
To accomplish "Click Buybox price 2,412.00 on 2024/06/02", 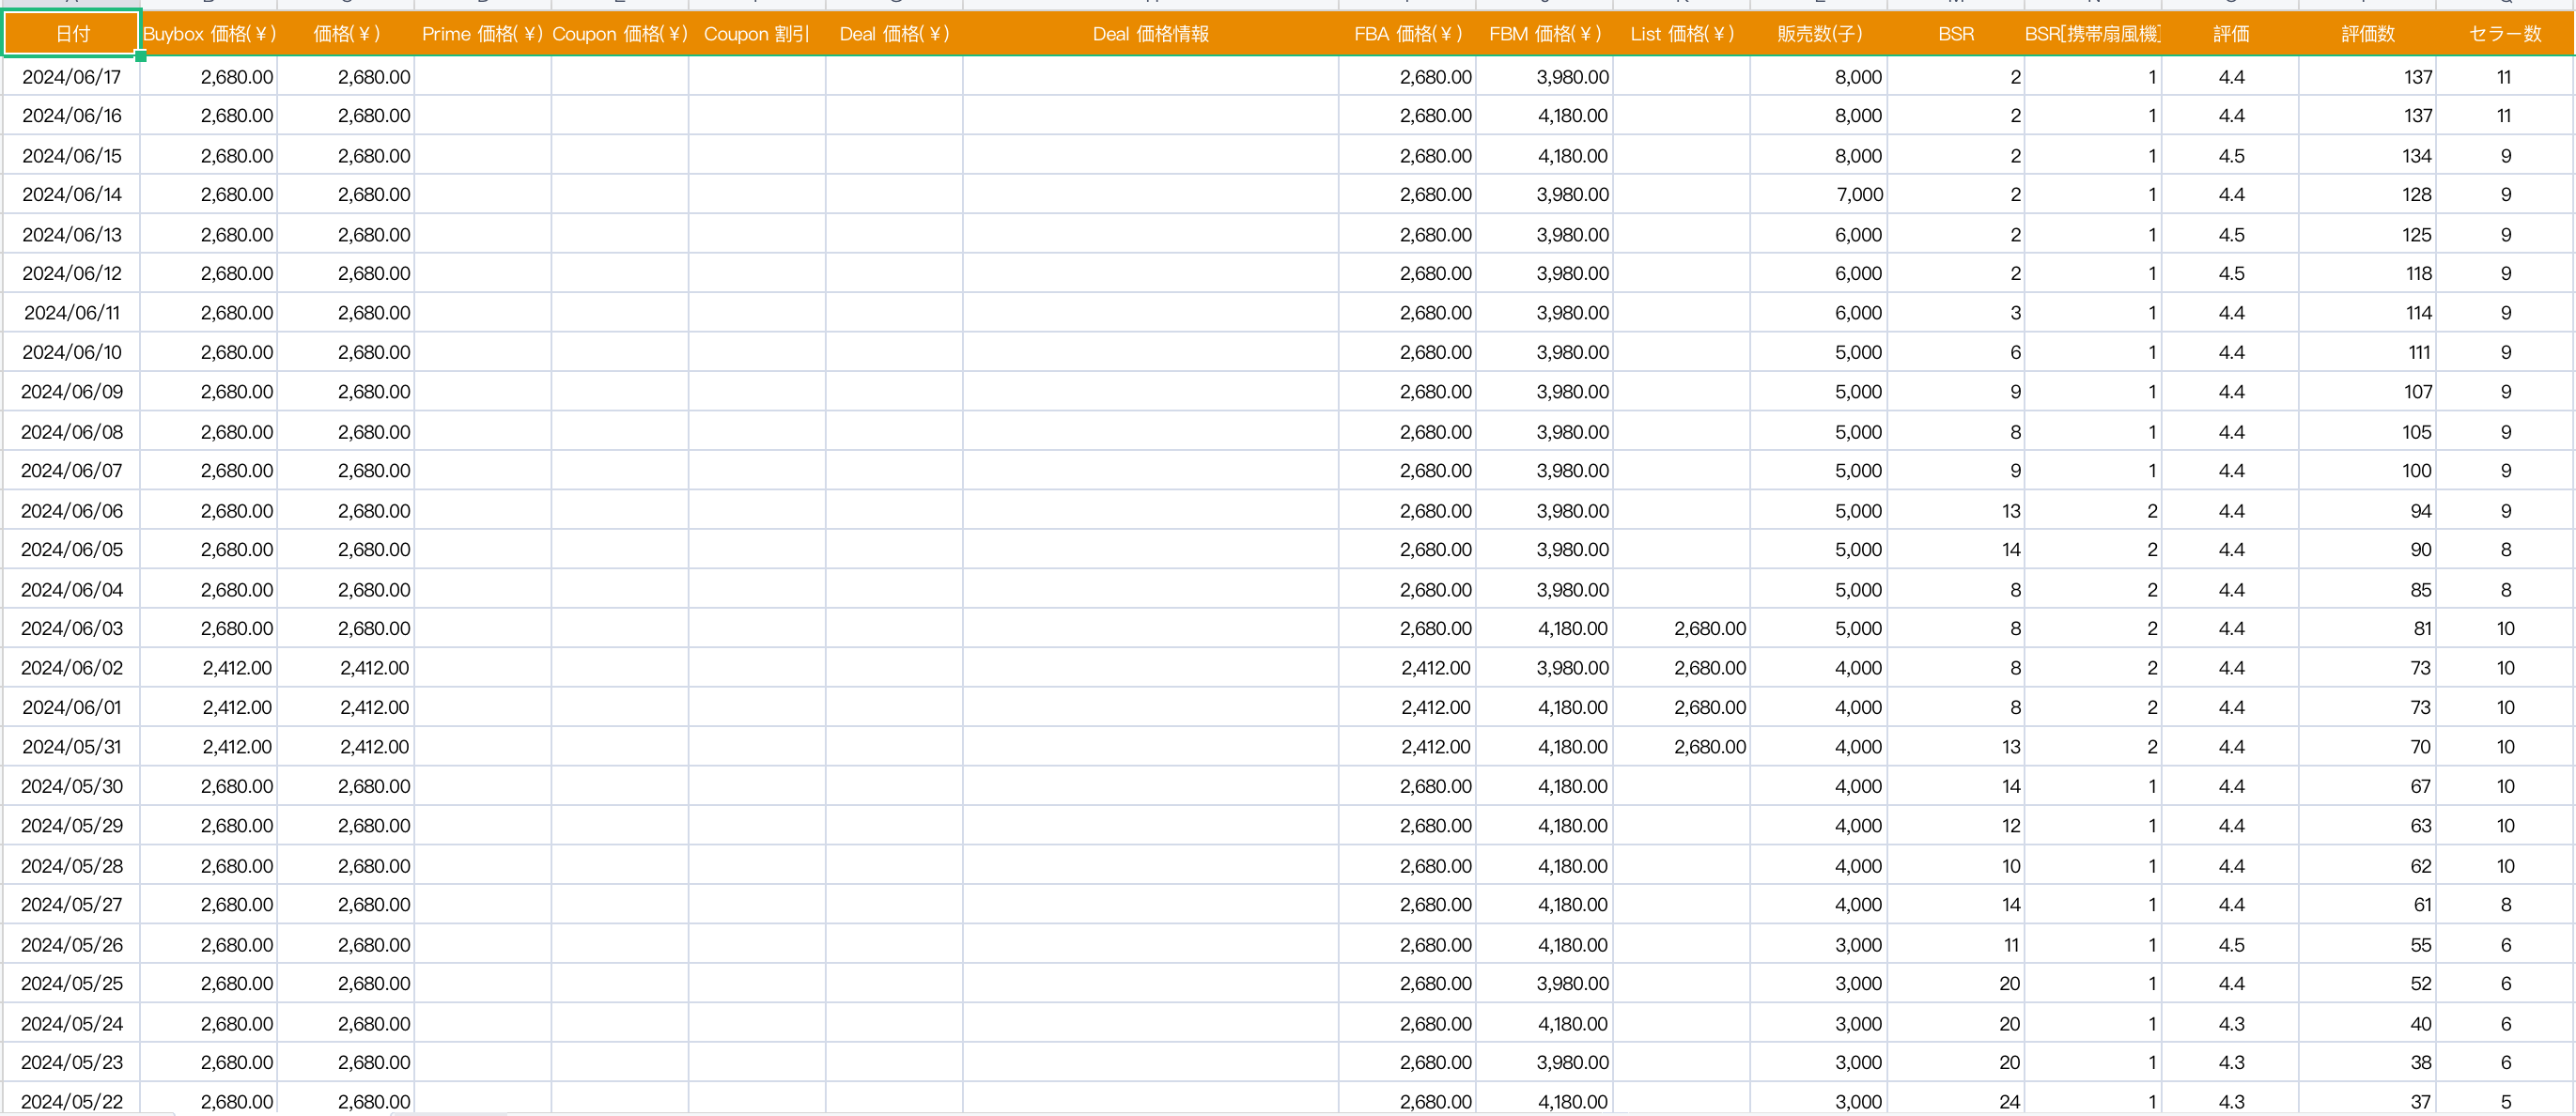I will pyautogui.click(x=209, y=668).
